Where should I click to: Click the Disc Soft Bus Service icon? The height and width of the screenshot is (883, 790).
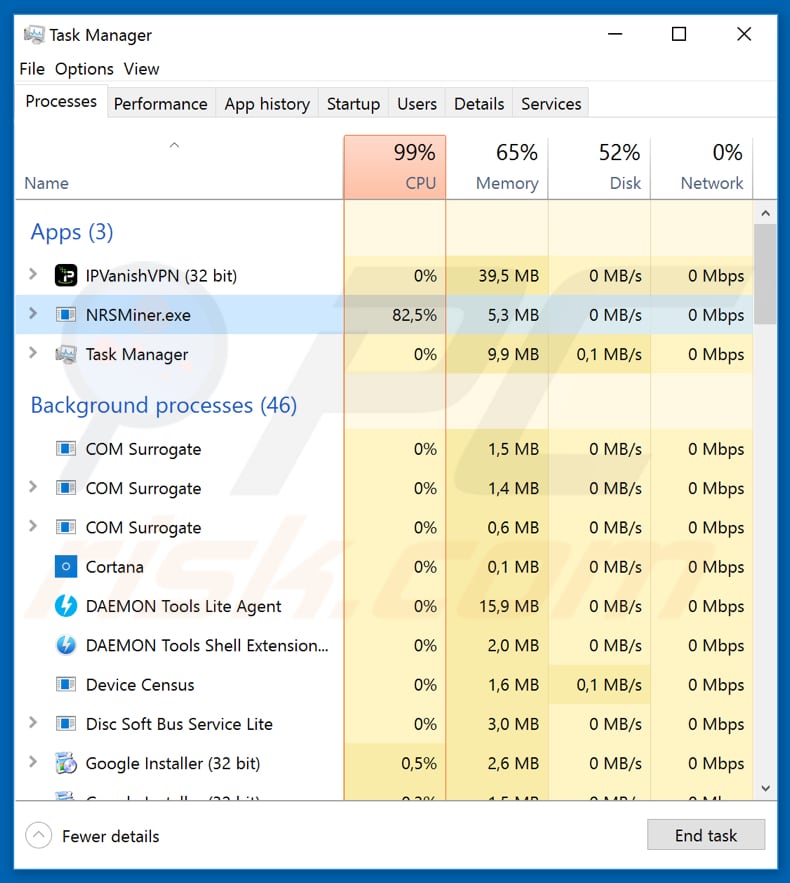(x=66, y=724)
